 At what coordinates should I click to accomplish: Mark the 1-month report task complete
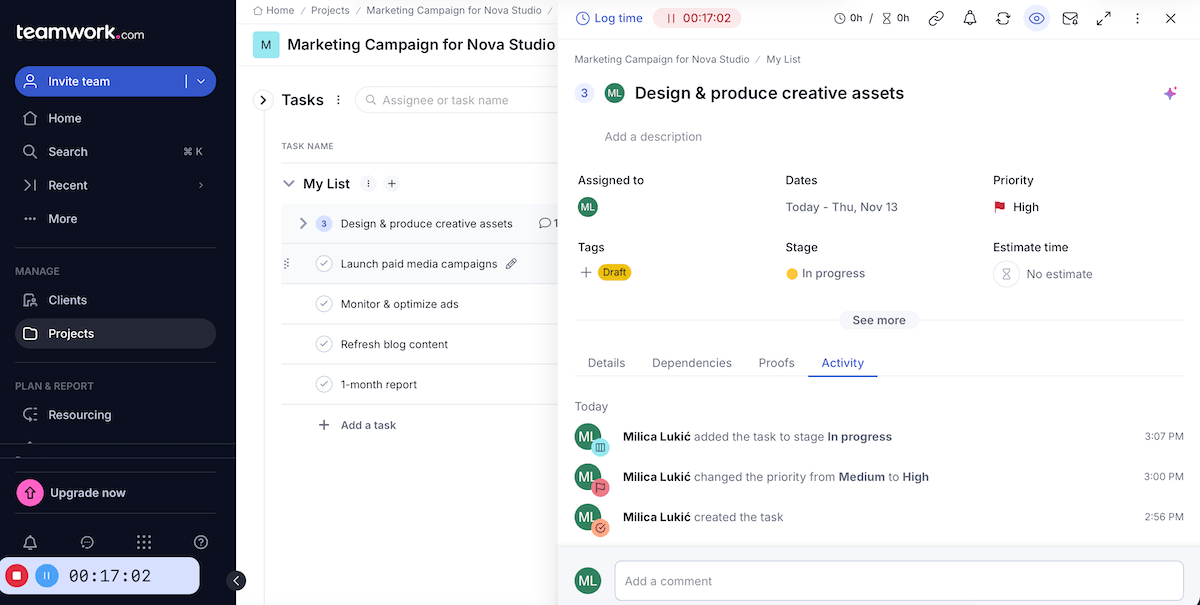pos(324,384)
